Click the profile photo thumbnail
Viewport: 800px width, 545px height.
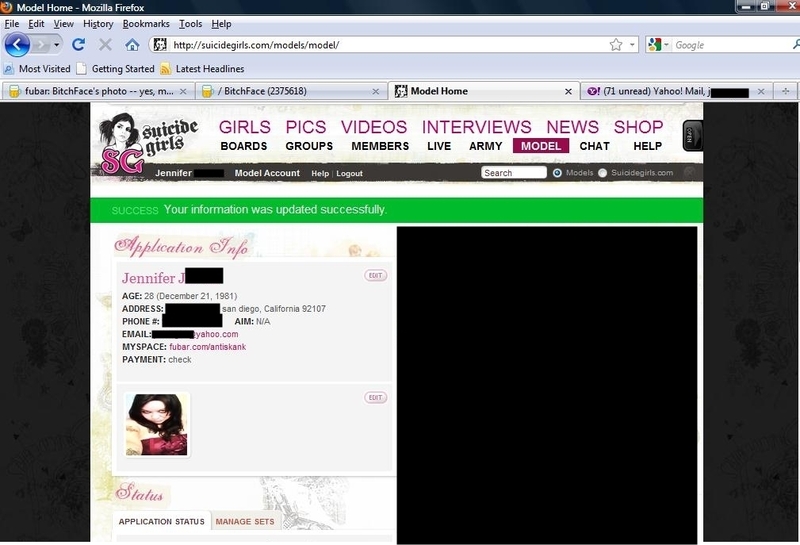click(x=157, y=425)
